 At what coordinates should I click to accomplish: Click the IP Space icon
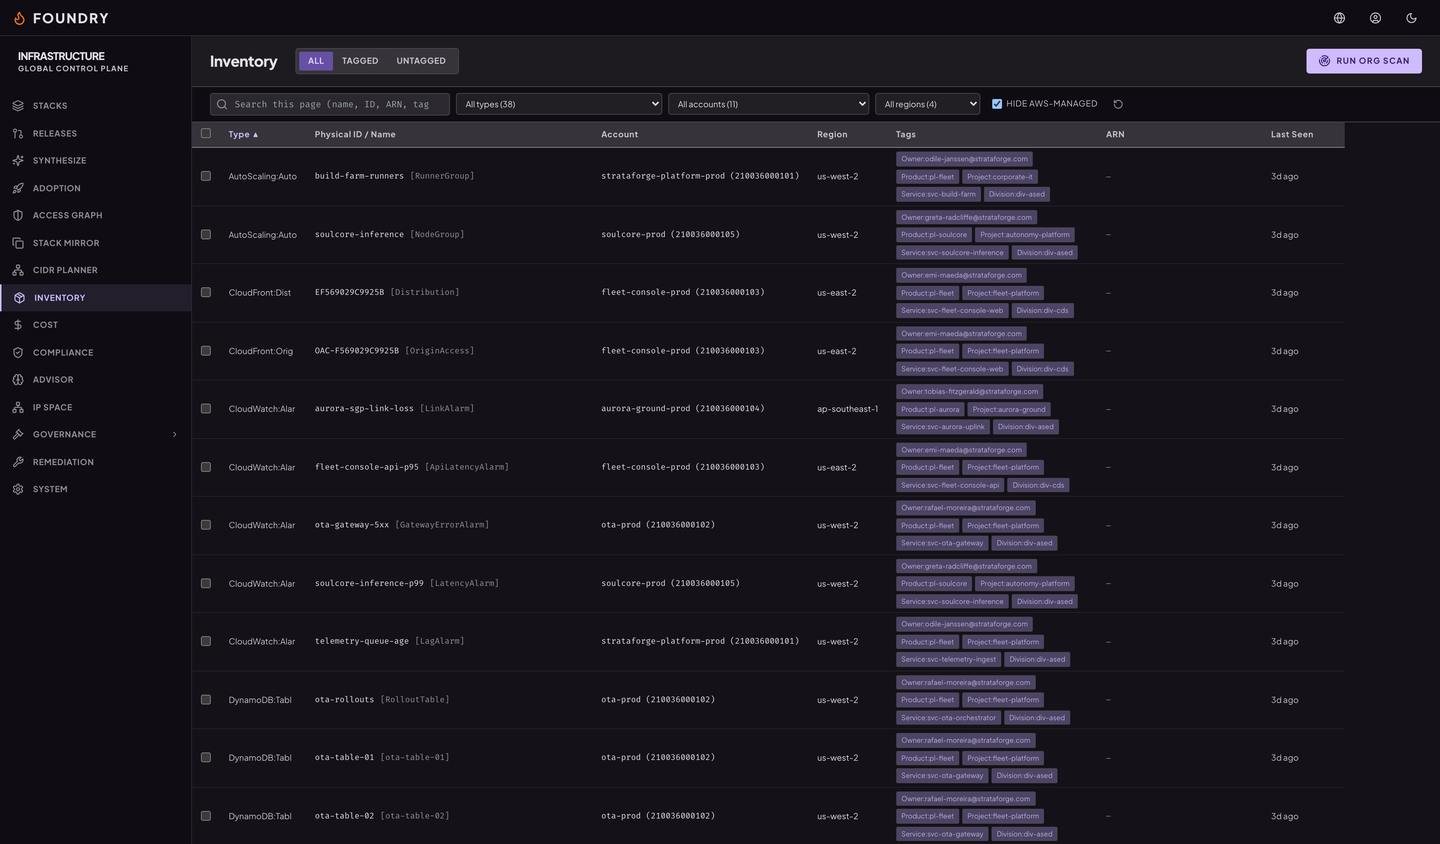click(18, 407)
